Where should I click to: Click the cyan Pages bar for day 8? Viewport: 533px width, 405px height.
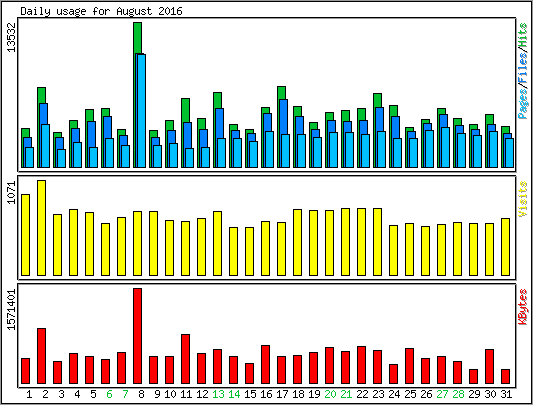point(141,111)
